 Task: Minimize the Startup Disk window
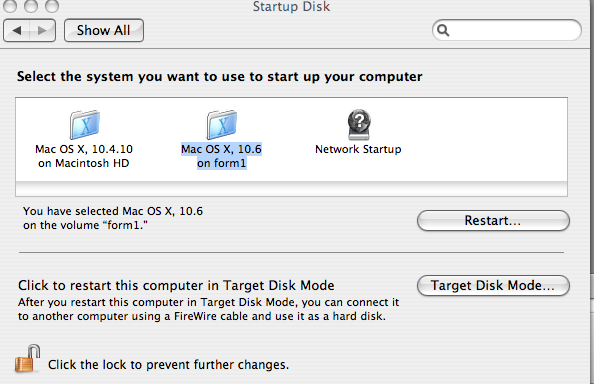(31, 6)
